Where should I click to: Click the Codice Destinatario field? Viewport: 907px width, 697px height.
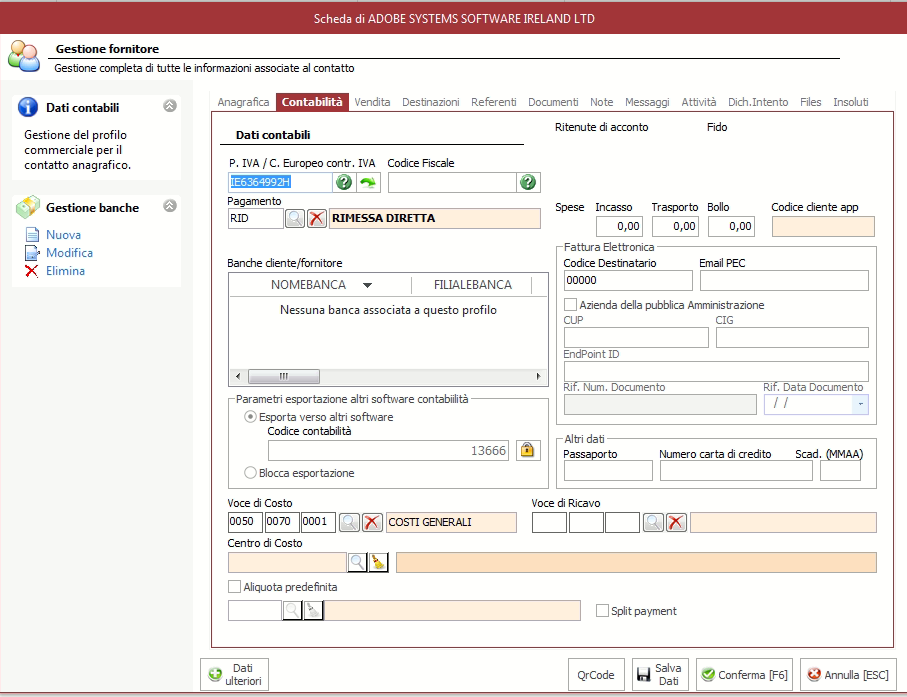(628, 281)
